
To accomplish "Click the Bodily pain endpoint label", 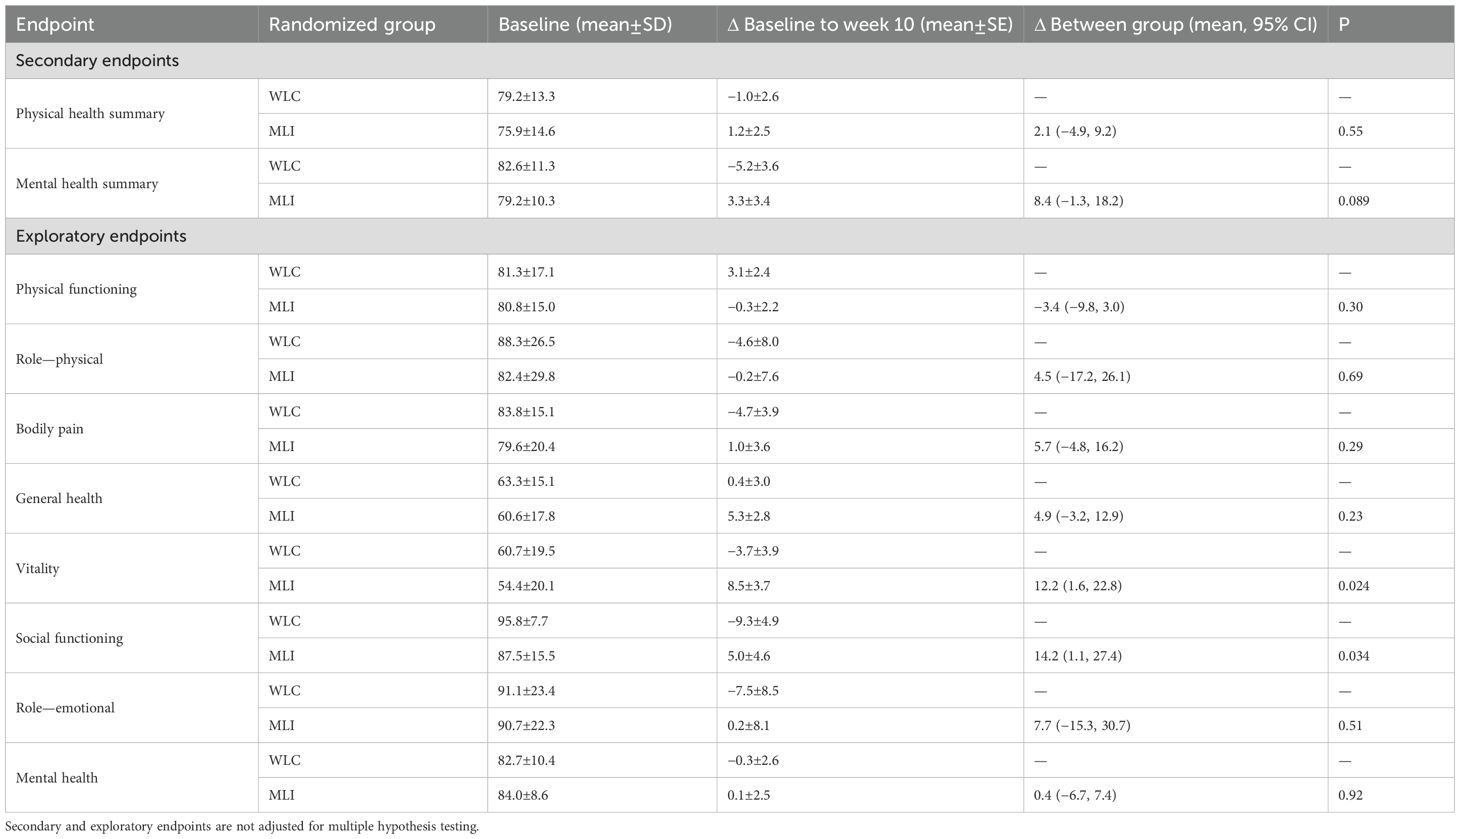I will click(x=50, y=429).
